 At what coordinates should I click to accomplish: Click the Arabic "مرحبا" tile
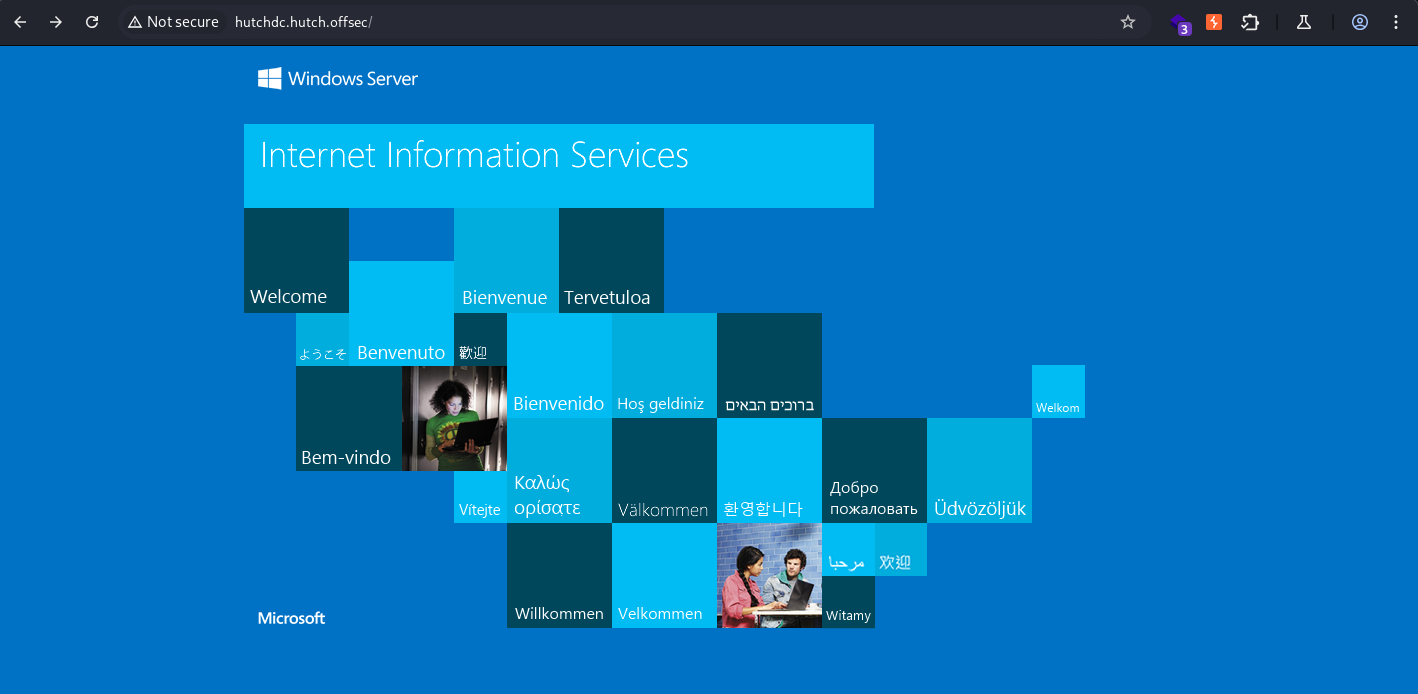[x=848, y=549]
